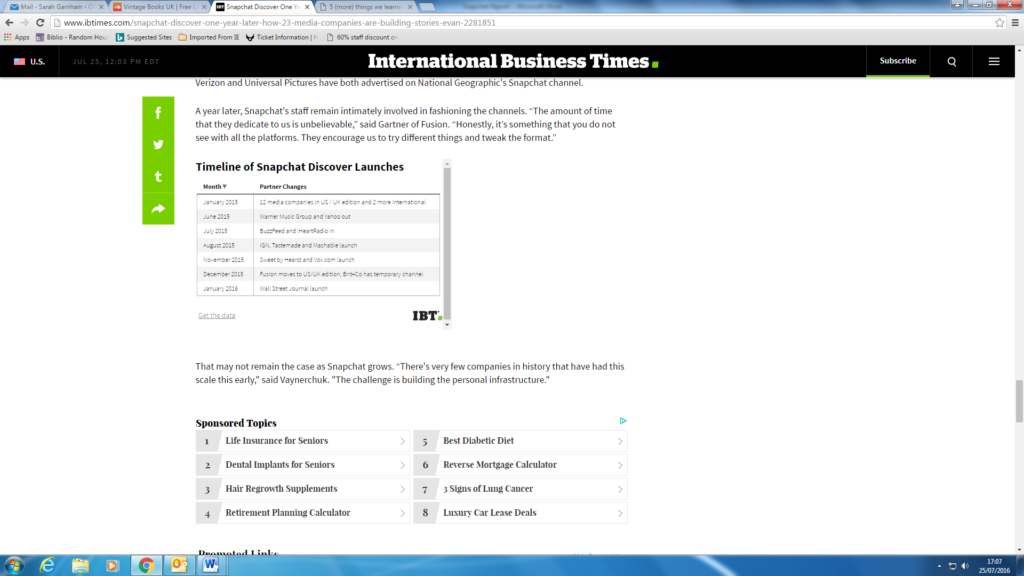Open 3 Signs of Lung Cancer topic

(520, 489)
